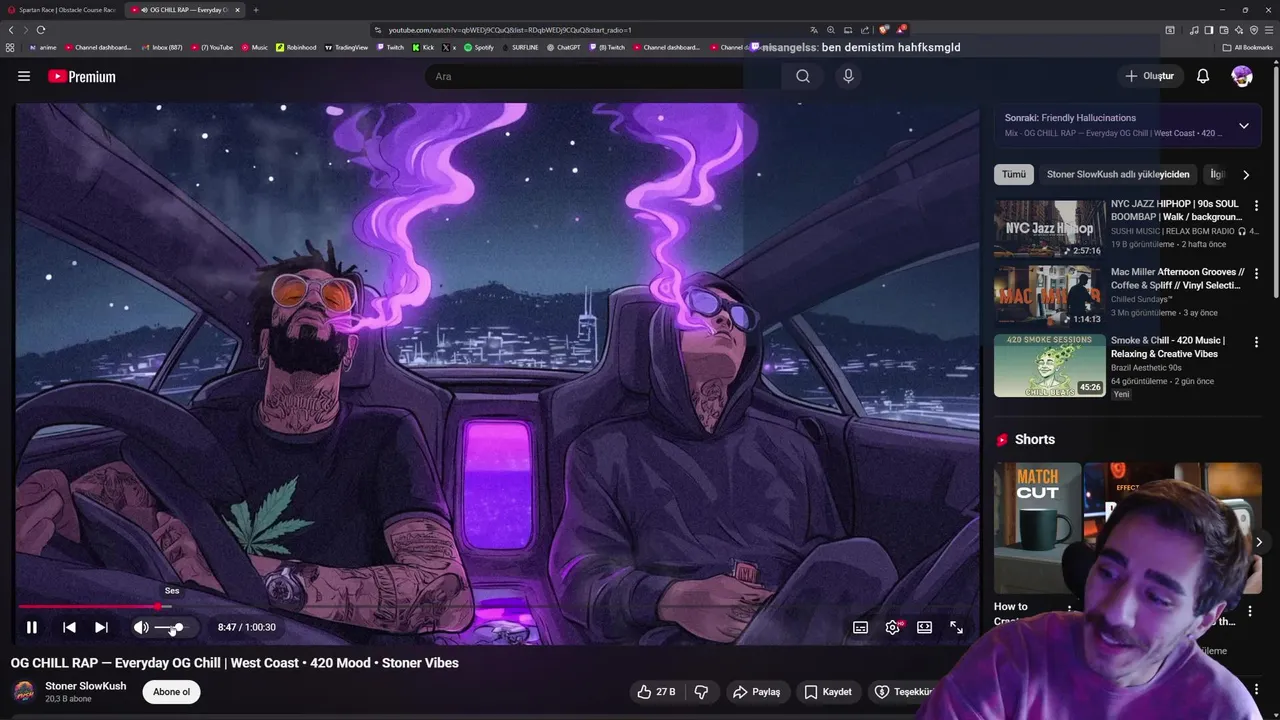Skip to the next video
1280x720 pixels.
(x=101, y=627)
